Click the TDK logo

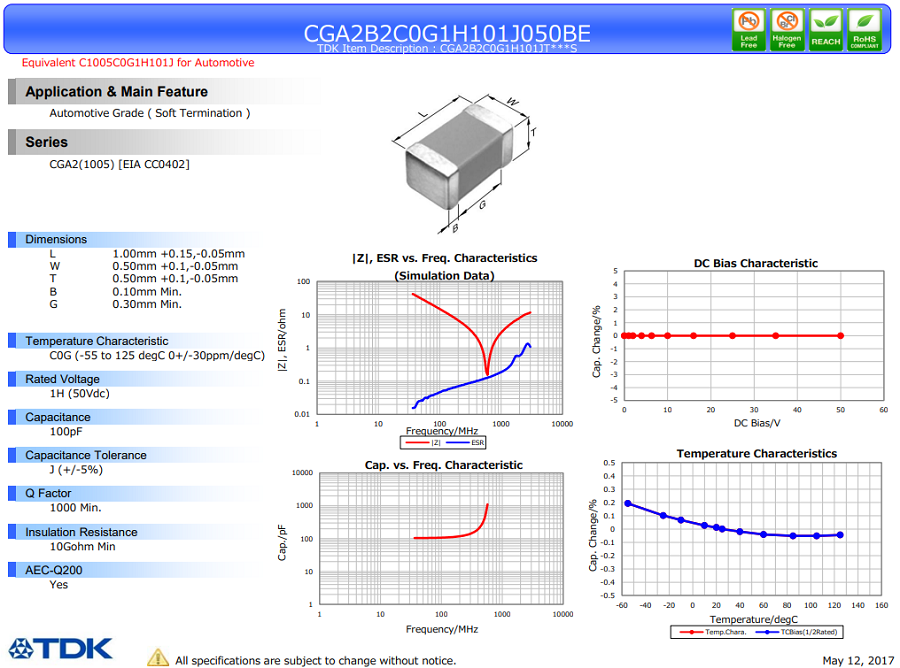click(x=60, y=648)
